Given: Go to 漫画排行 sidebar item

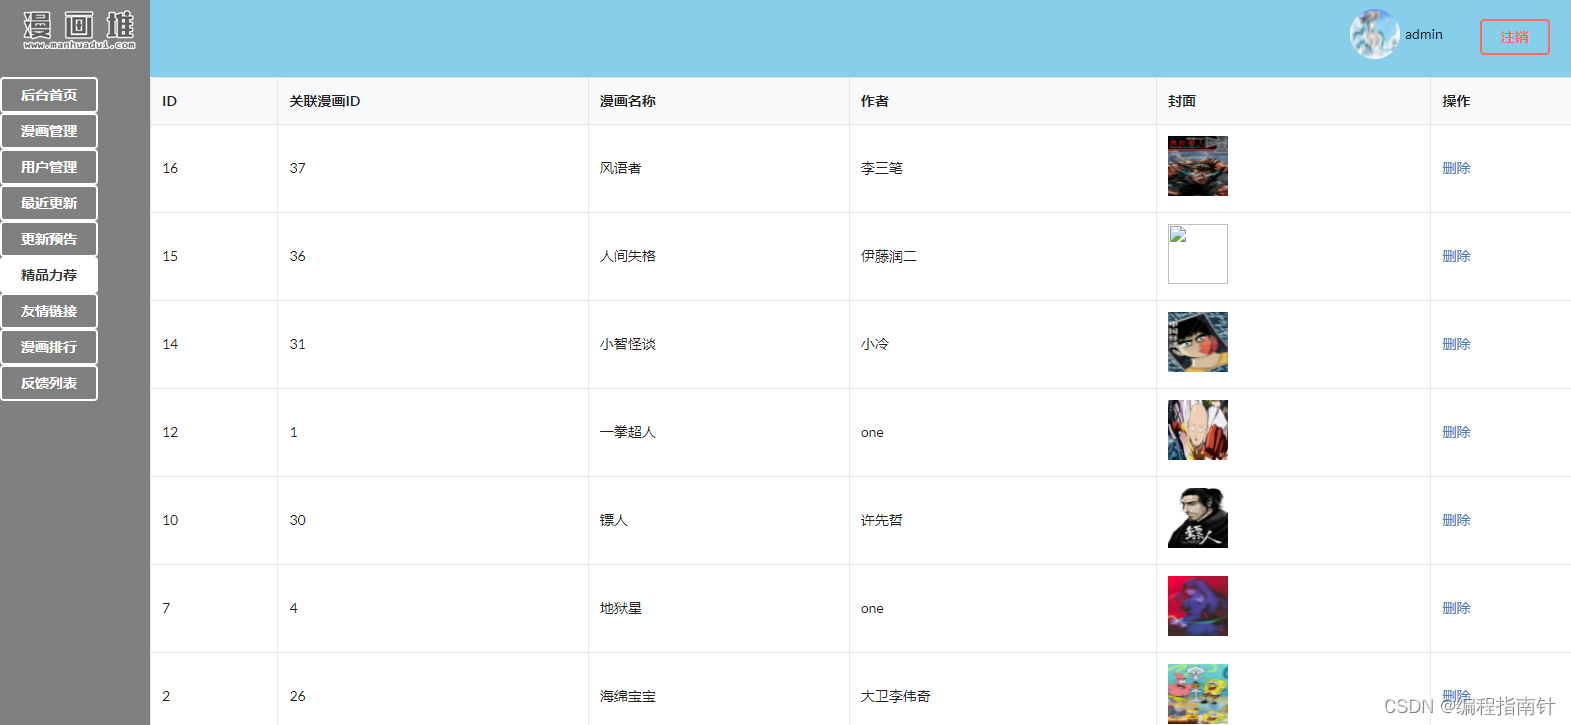Looking at the screenshot, I should (x=49, y=347).
